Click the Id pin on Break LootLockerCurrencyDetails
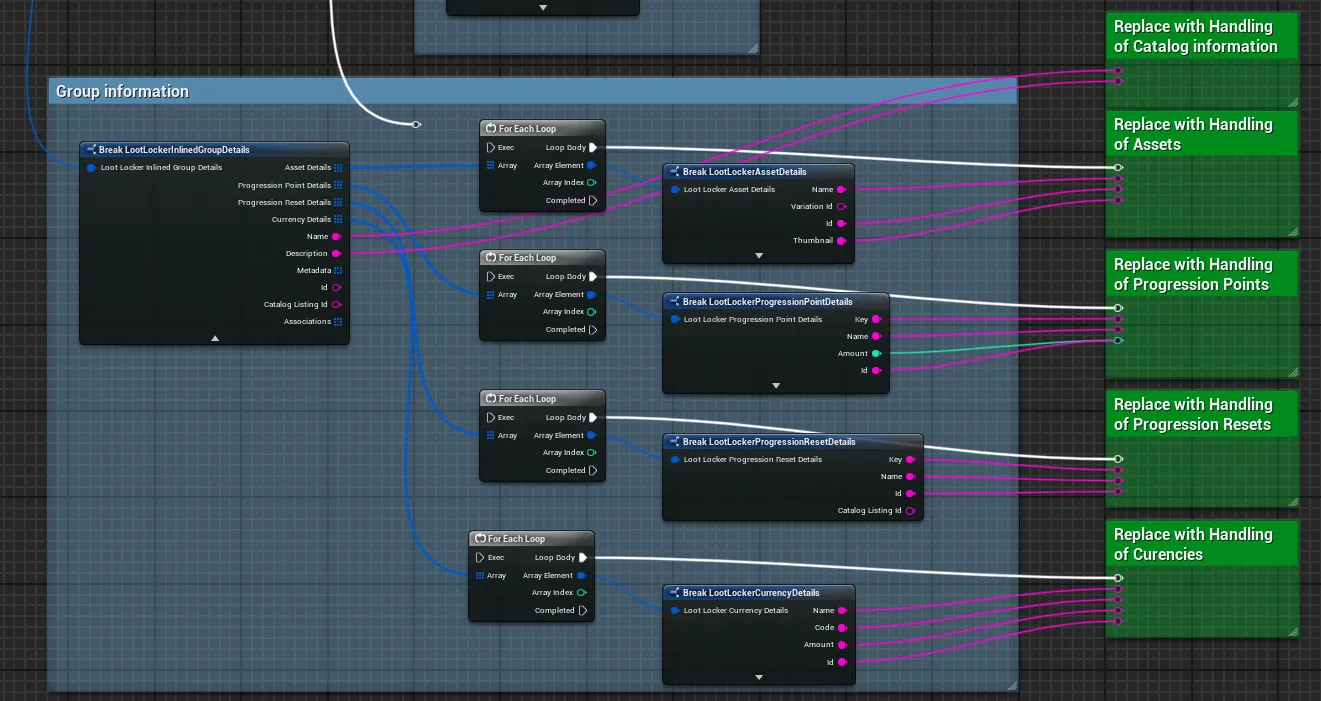The width and height of the screenshot is (1321, 701). [x=842, y=662]
